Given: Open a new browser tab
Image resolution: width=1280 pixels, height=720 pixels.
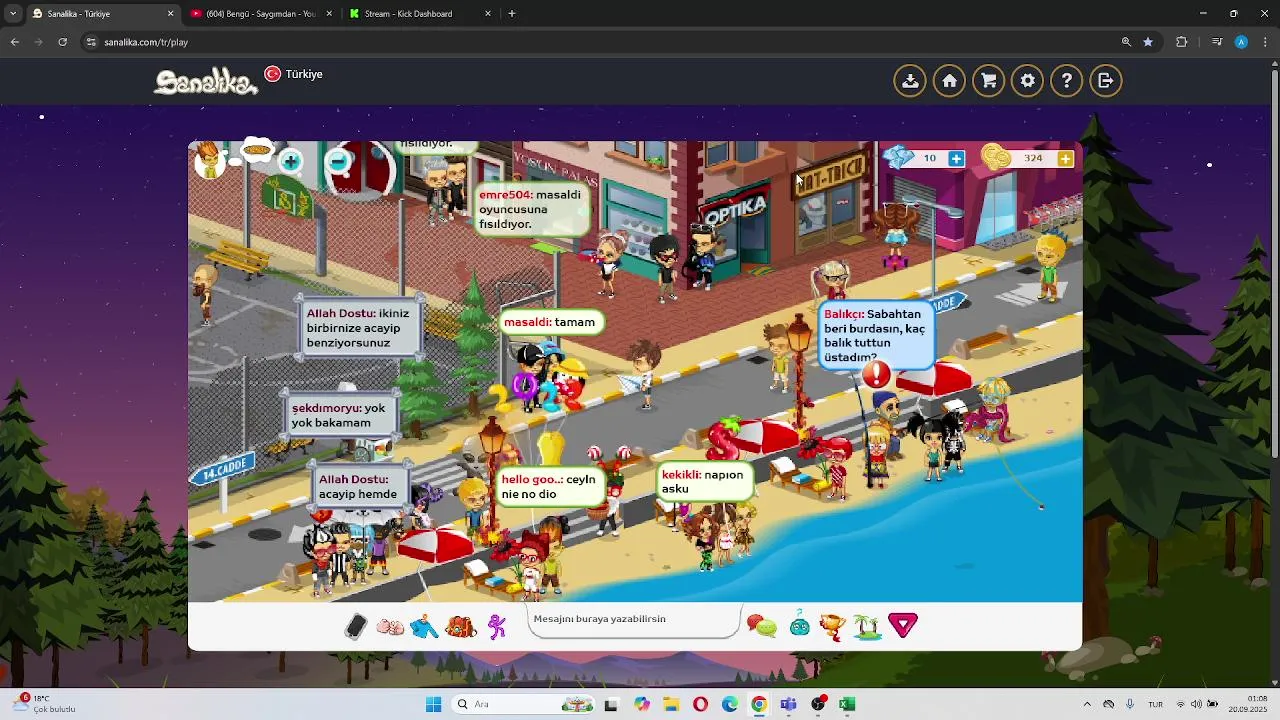Looking at the screenshot, I should [x=512, y=14].
